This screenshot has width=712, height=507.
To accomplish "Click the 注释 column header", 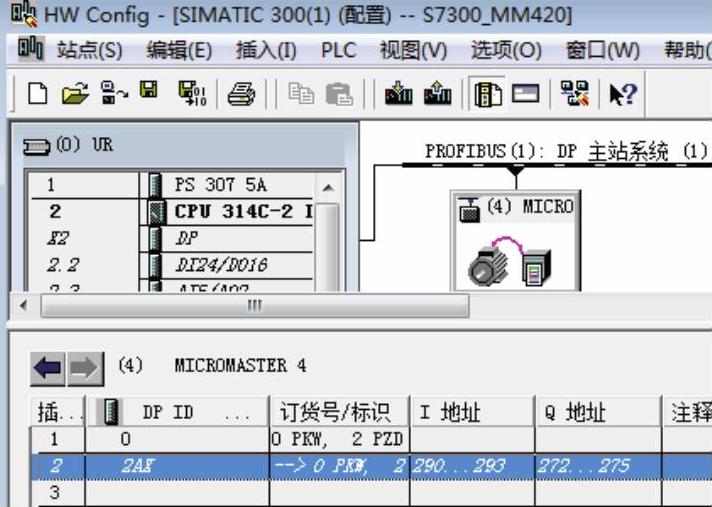I will click(687, 412).
